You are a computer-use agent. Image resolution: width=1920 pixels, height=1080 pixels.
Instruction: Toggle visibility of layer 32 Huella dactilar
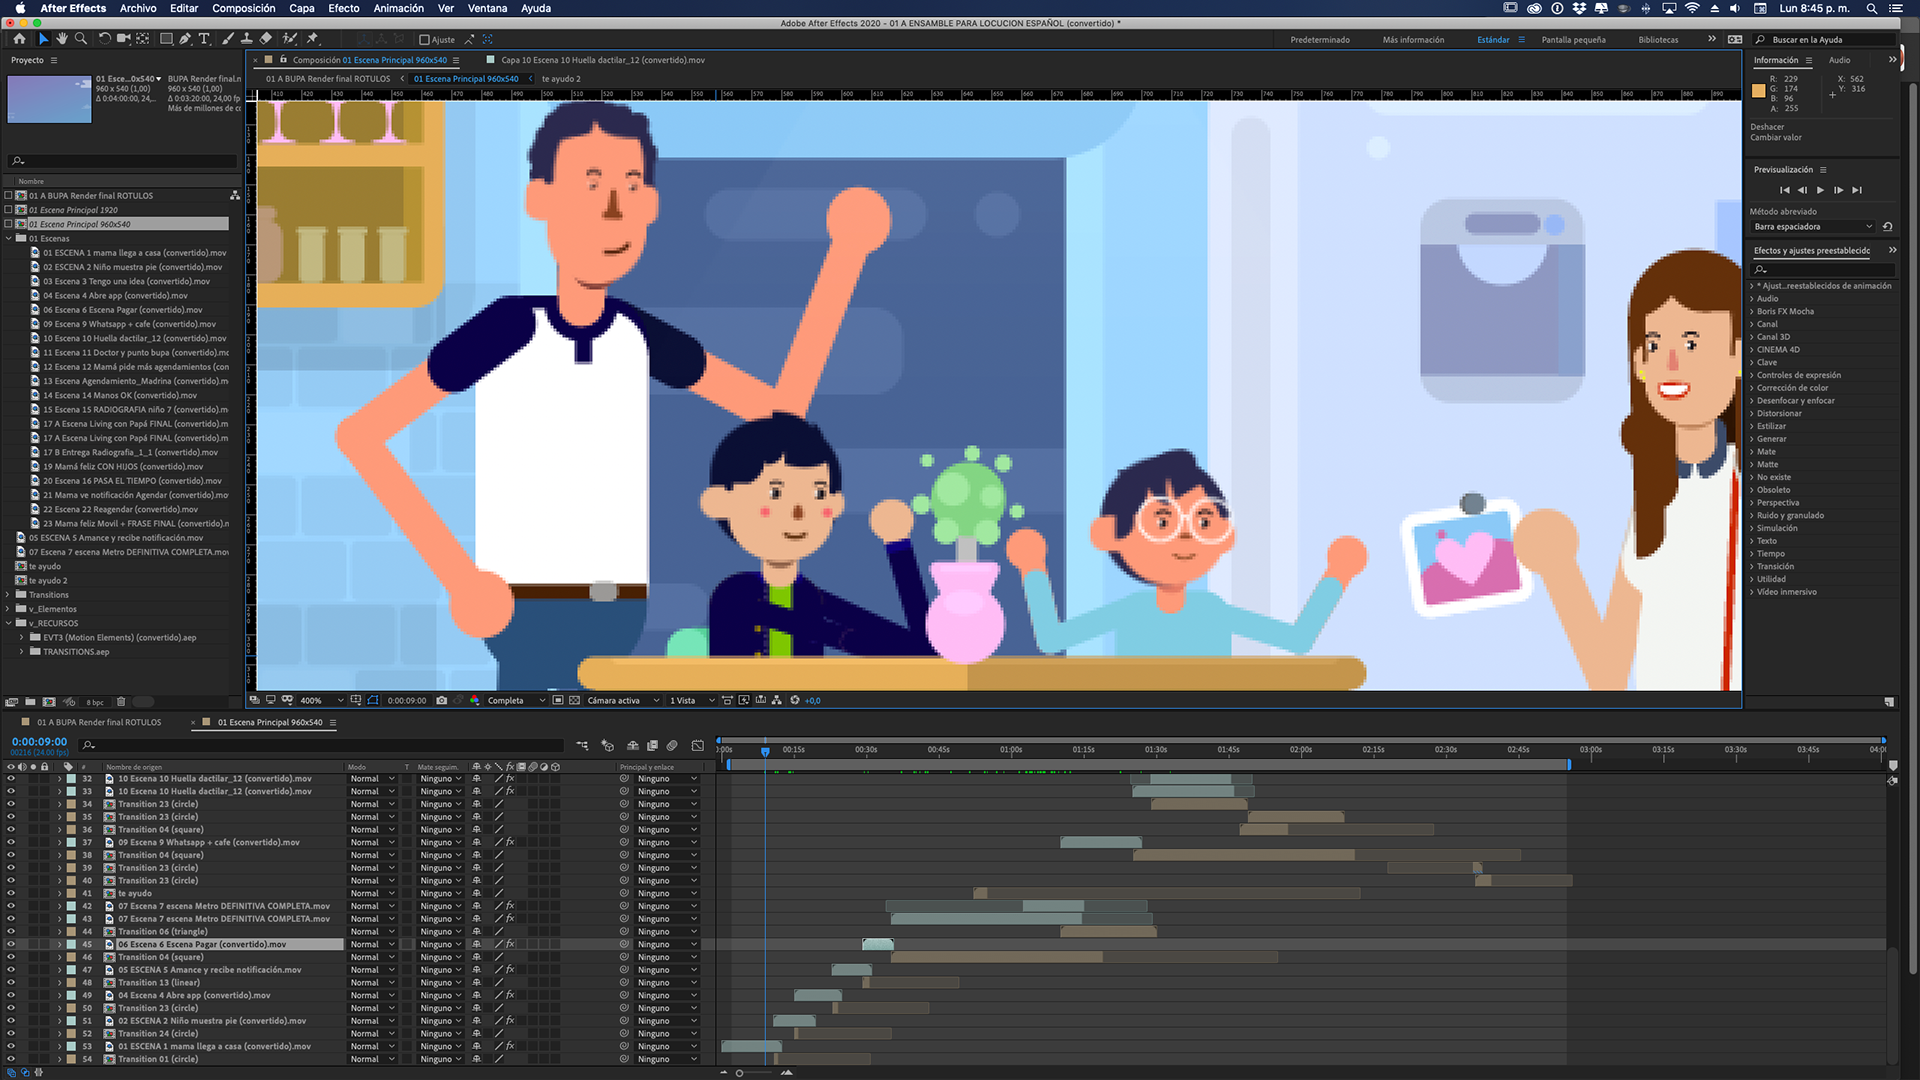11,778
